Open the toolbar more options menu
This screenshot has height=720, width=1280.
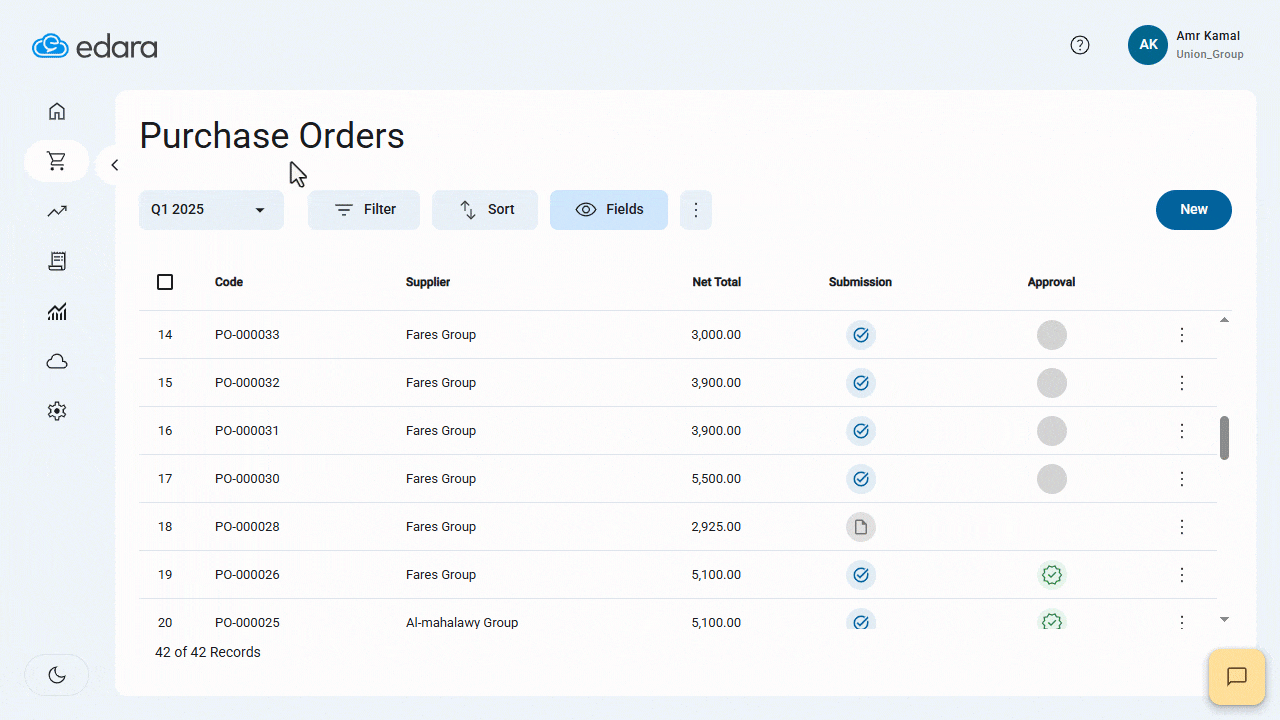pos(696,210)
